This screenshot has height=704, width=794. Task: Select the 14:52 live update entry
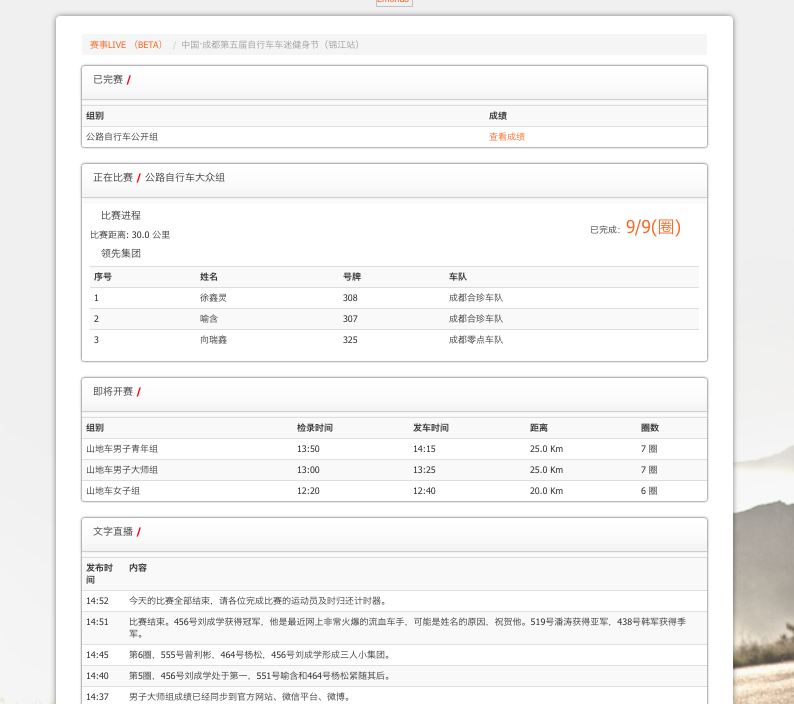[x=394, y=601]
